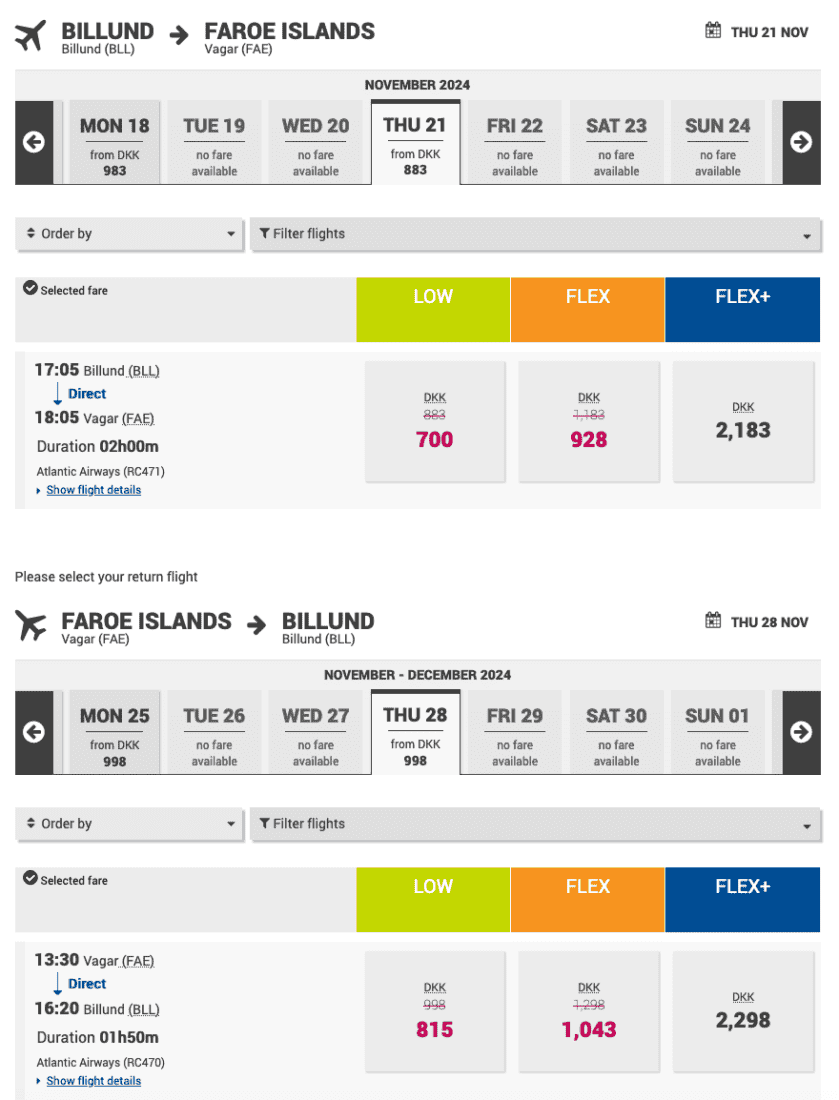
Task: Select the 700 DKK LOW outbound fare
Action: 435,421
